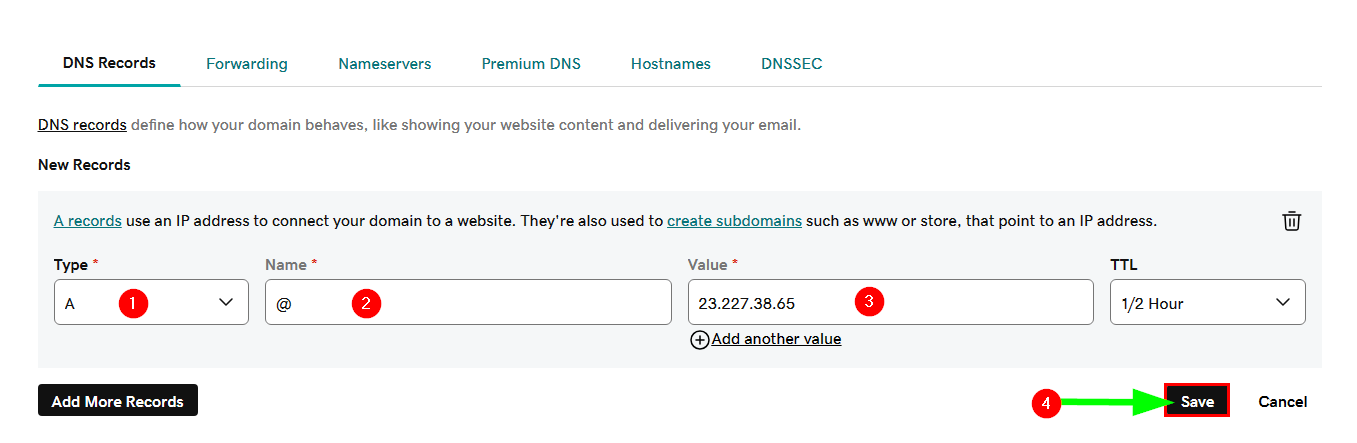Click the create subdomains link

click(x=734, y=221)
